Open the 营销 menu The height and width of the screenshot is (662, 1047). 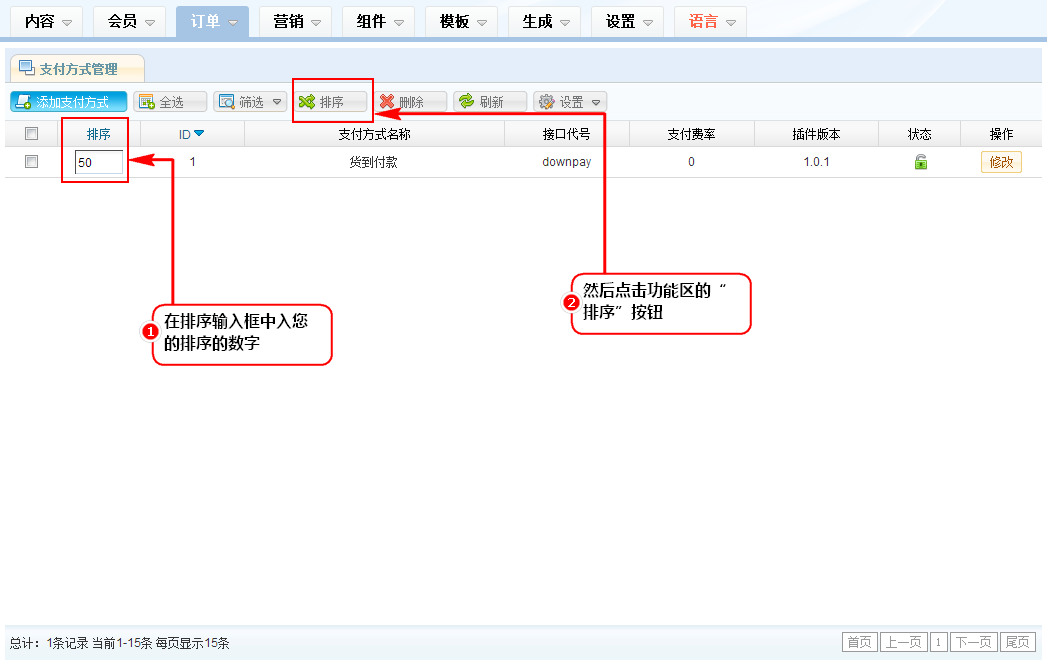(295, 22)
